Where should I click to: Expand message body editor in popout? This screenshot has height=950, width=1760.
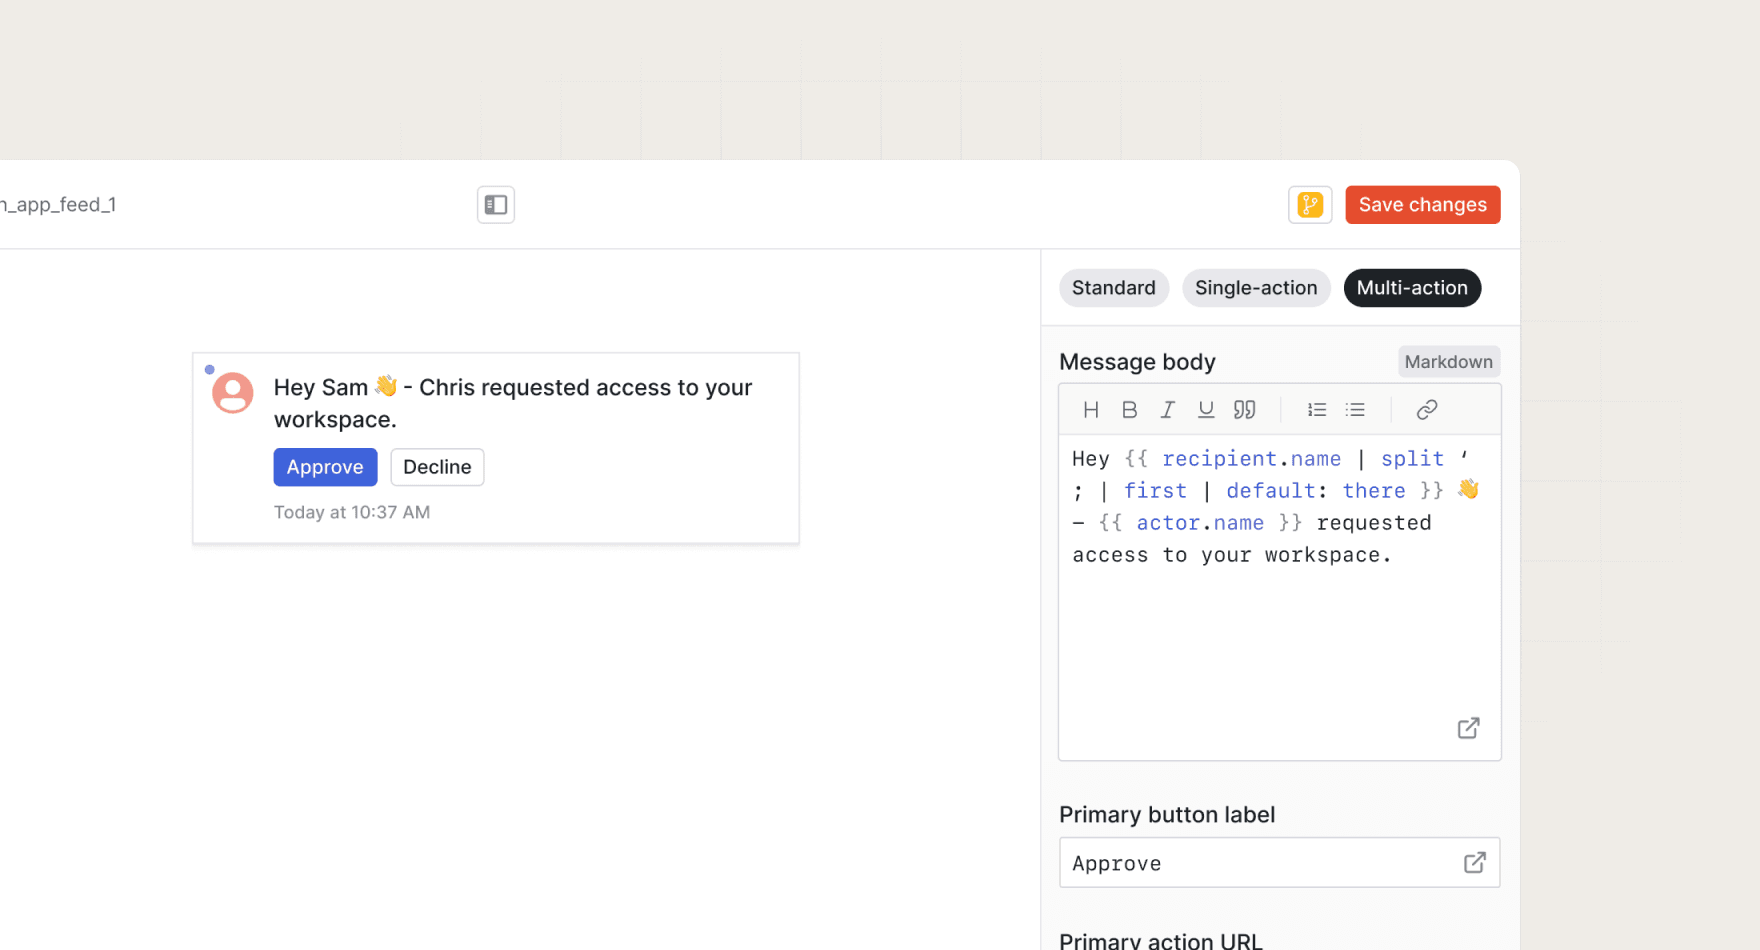coord(1468,728)
